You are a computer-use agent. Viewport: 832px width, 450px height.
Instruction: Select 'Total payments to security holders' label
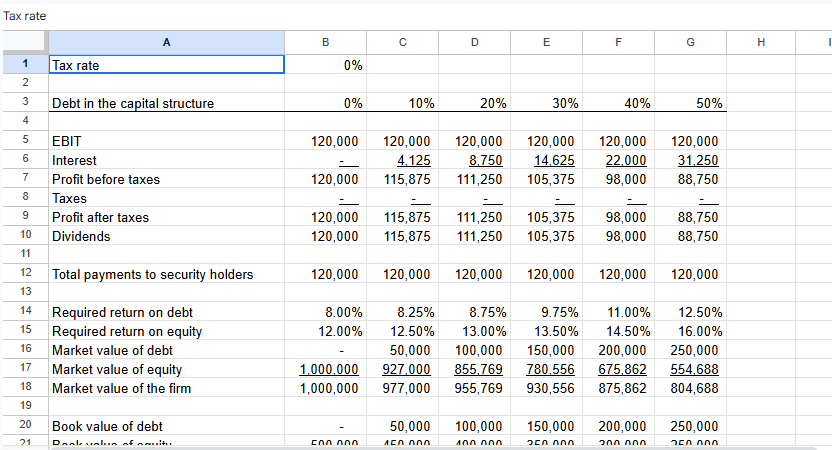point(152,274)
